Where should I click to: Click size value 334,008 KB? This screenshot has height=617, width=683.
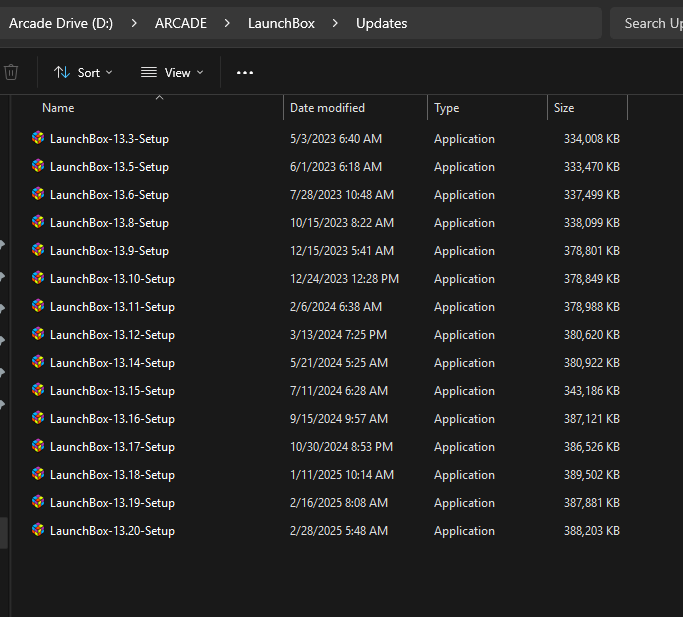coord(592,139)
